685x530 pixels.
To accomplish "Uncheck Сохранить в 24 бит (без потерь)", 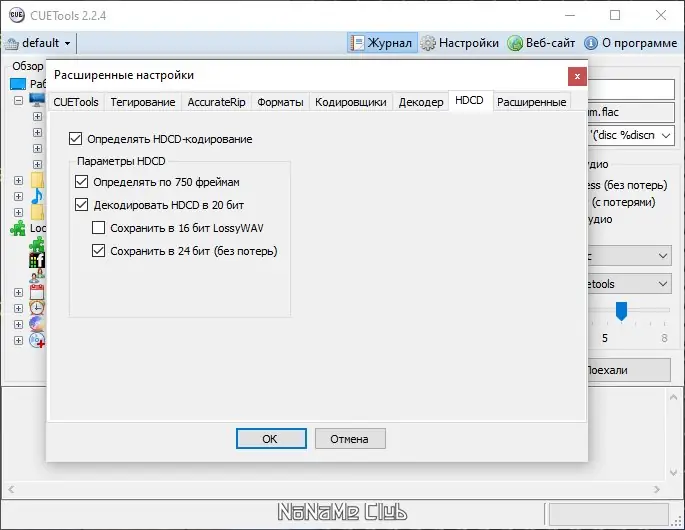I will pos(98,251).
